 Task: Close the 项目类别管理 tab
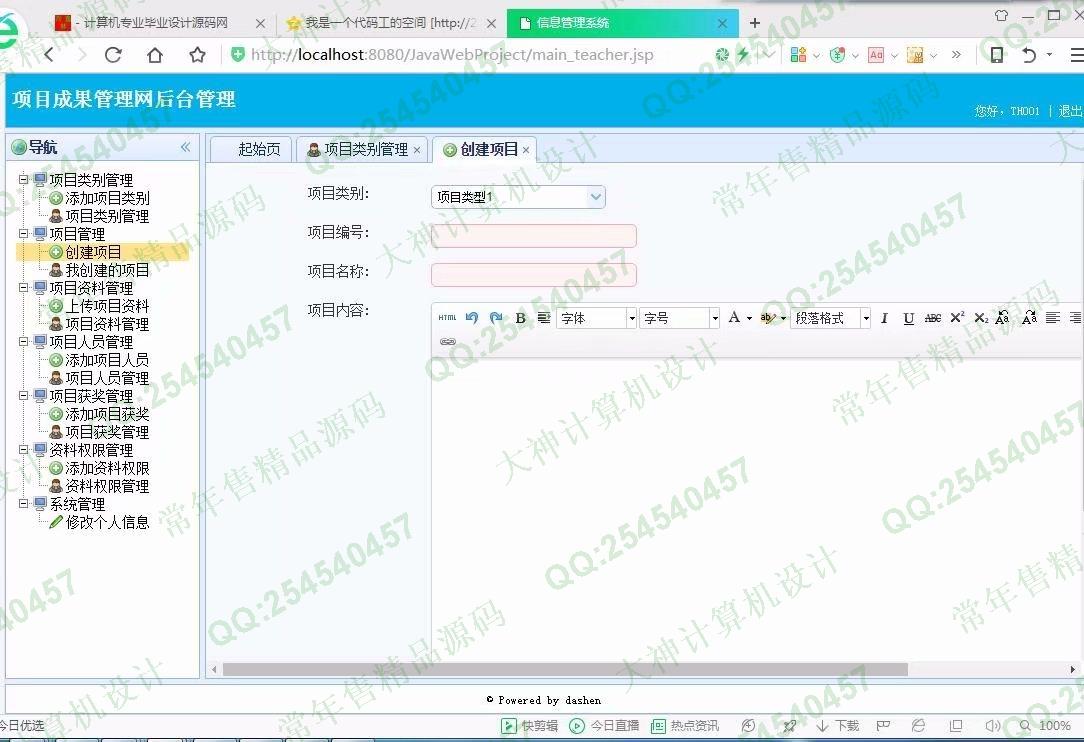click(x=417, y=150)
